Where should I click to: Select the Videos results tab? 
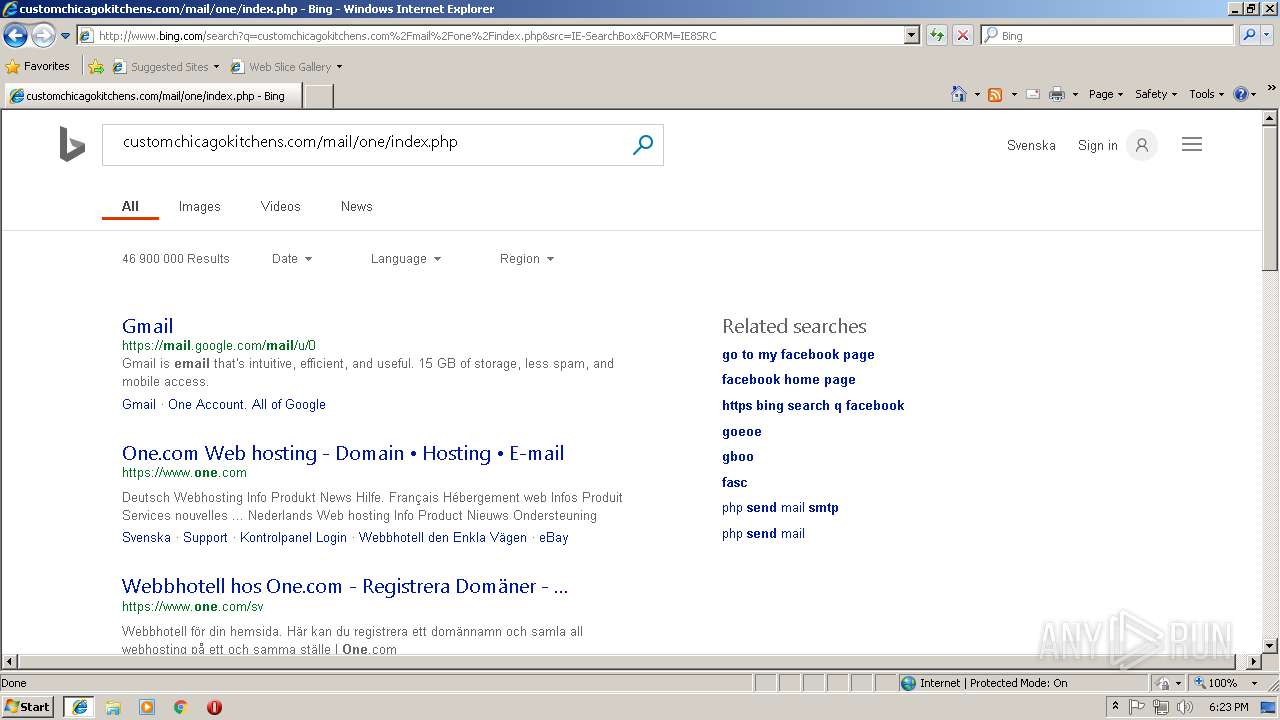(x=280, y=206)
